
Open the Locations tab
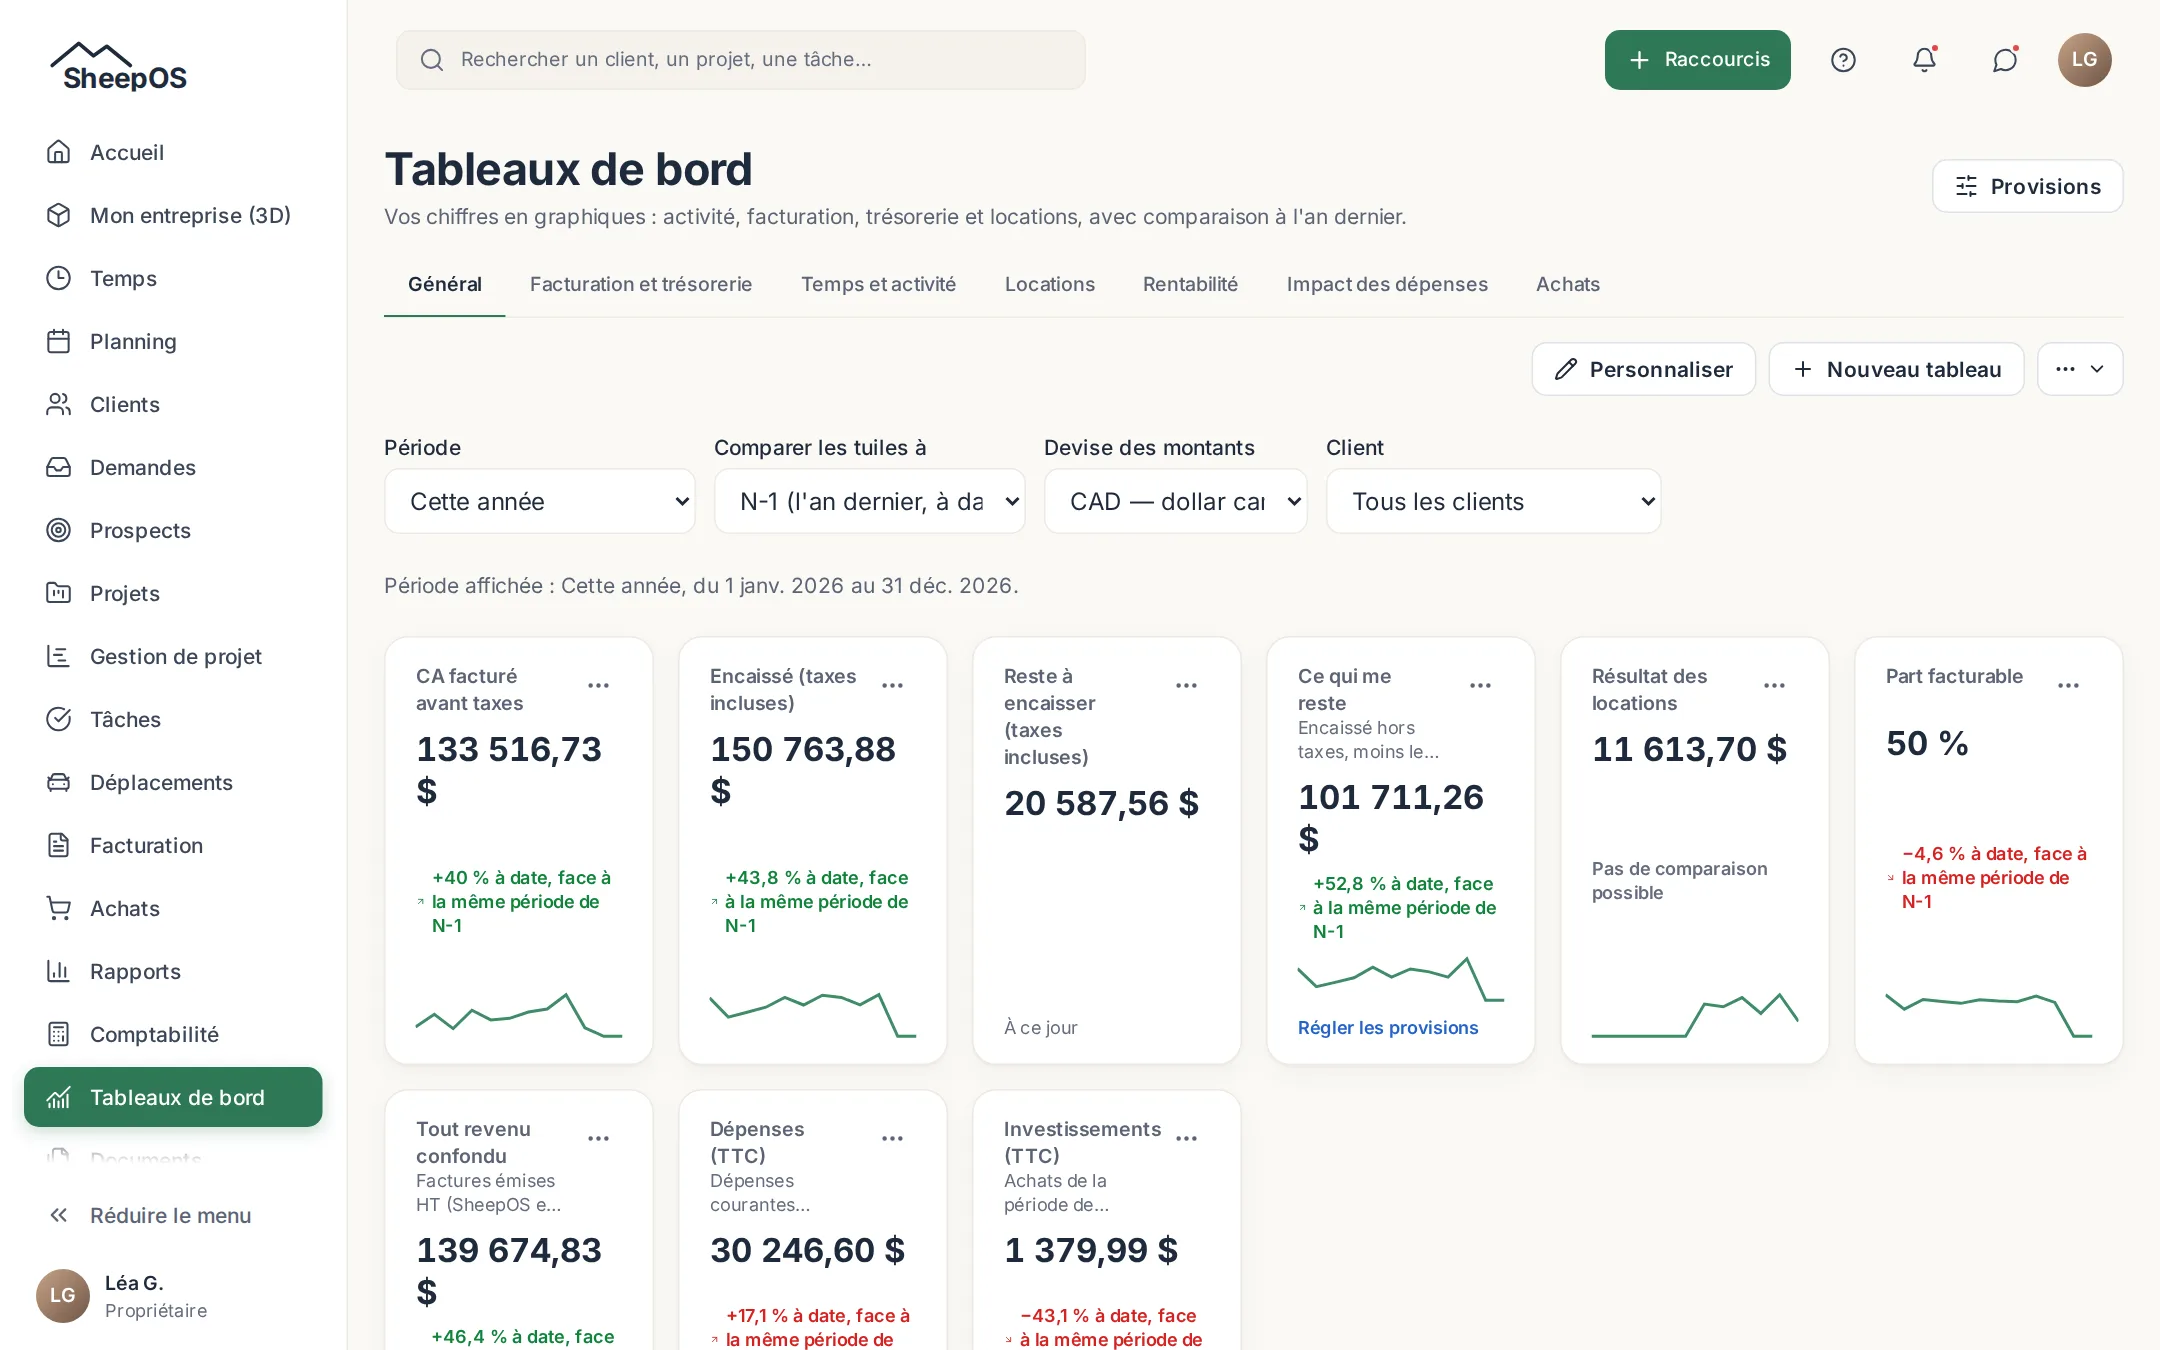pos(1050,284)
